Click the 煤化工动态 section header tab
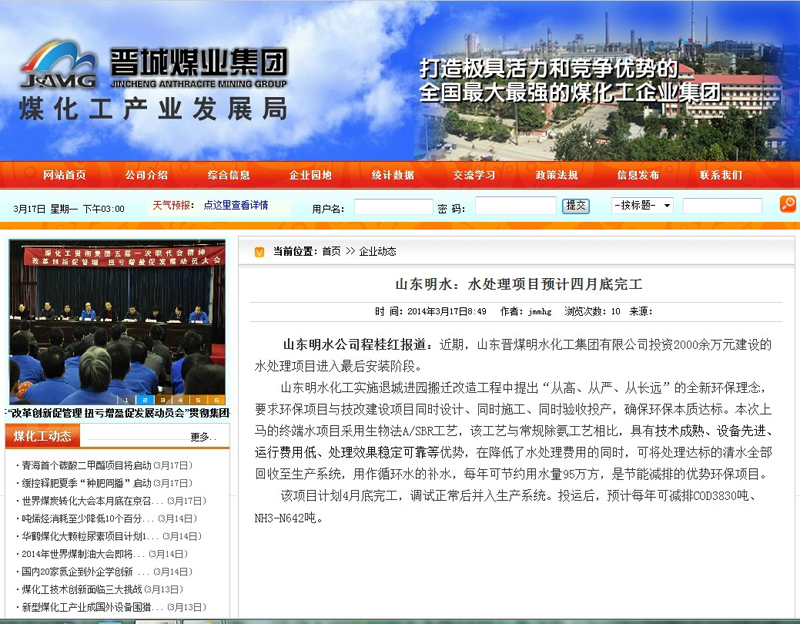 43,436
